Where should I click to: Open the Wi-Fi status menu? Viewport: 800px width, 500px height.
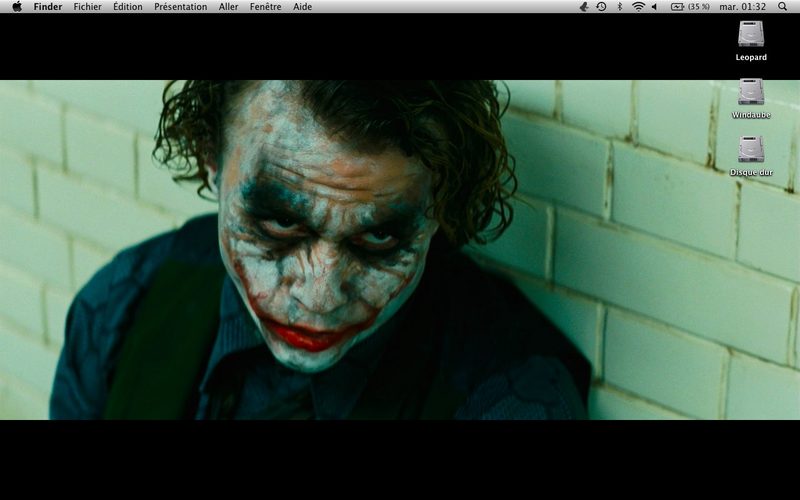[x=638, y=7]
